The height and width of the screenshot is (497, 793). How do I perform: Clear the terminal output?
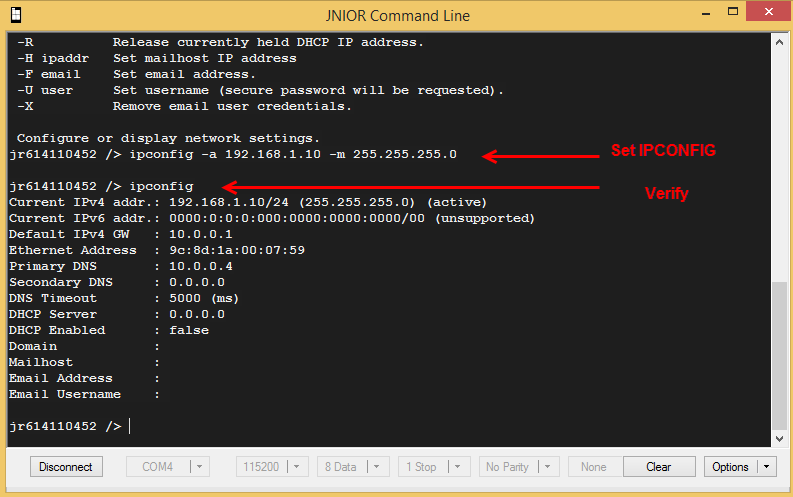[x=659, y=467]
